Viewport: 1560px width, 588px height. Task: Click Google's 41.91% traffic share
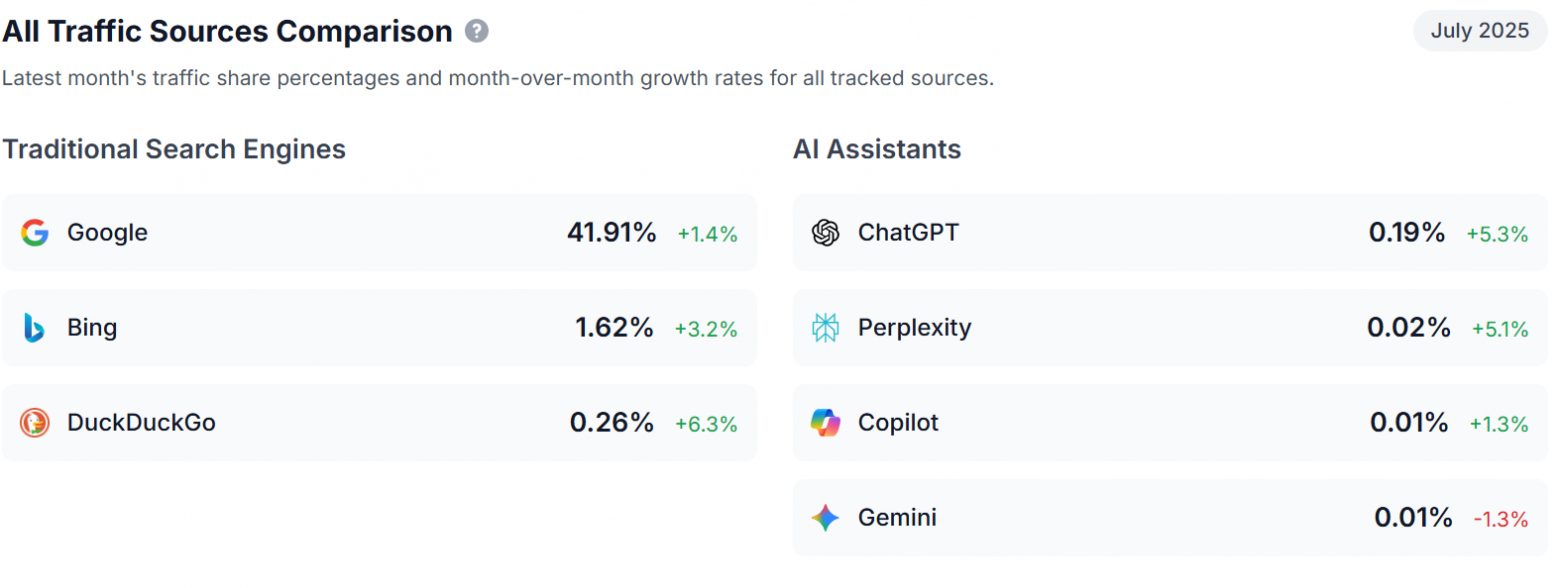[611, 233]
